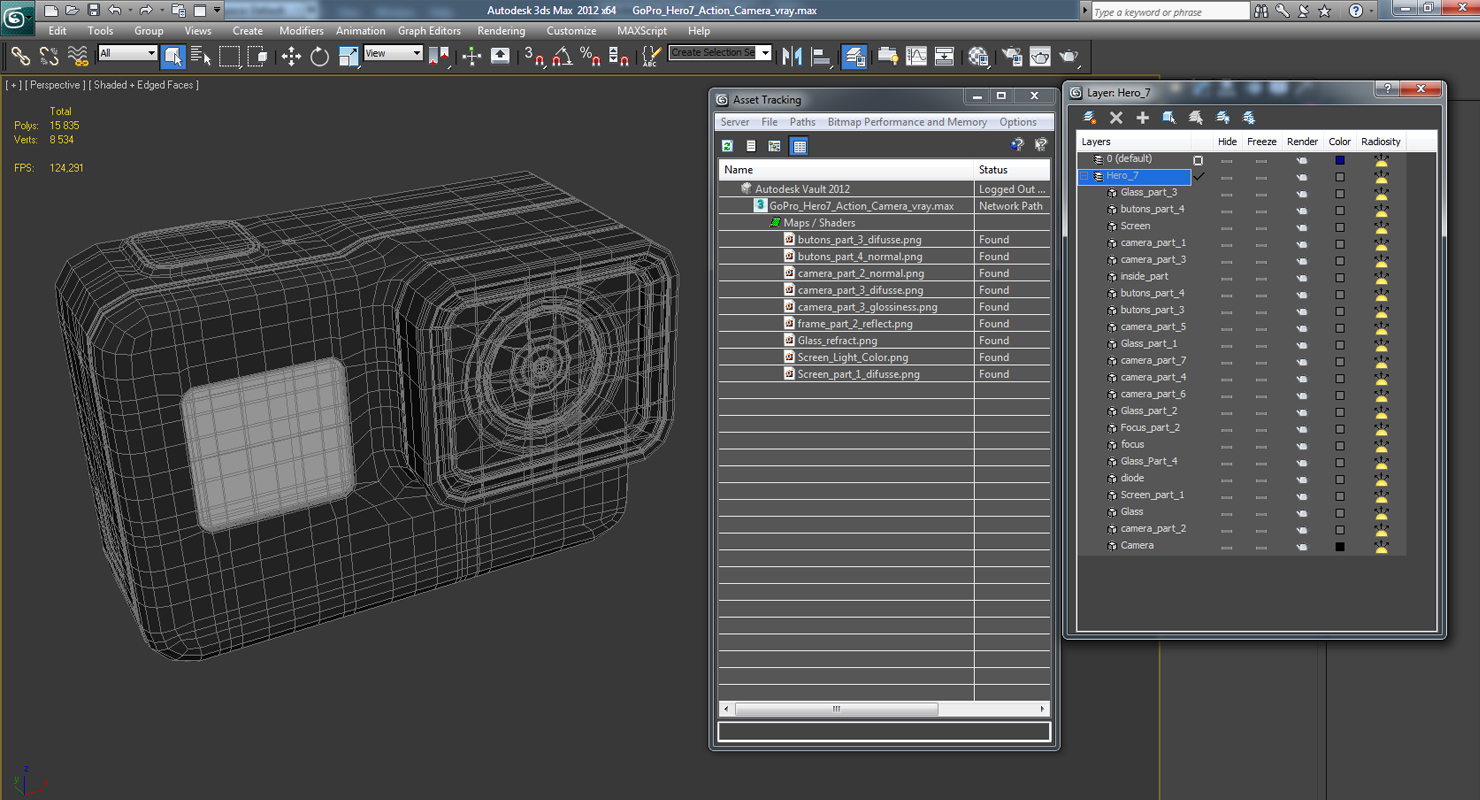Image resolution: width=1480 pixels, height=800 pixels.
Task: Open the Curve Editor icon
Action: (916, 56)
